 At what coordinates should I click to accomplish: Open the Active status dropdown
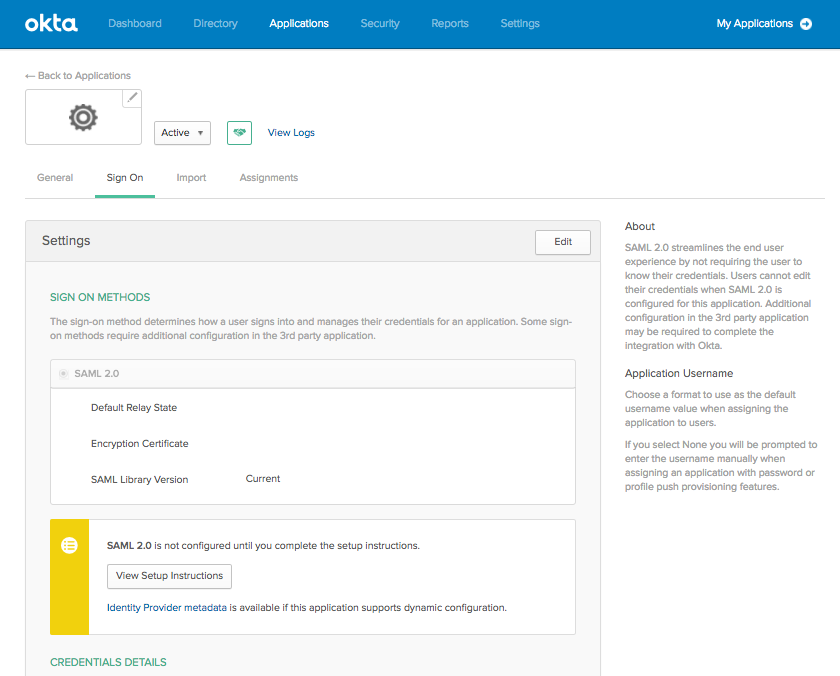[182, 132]
